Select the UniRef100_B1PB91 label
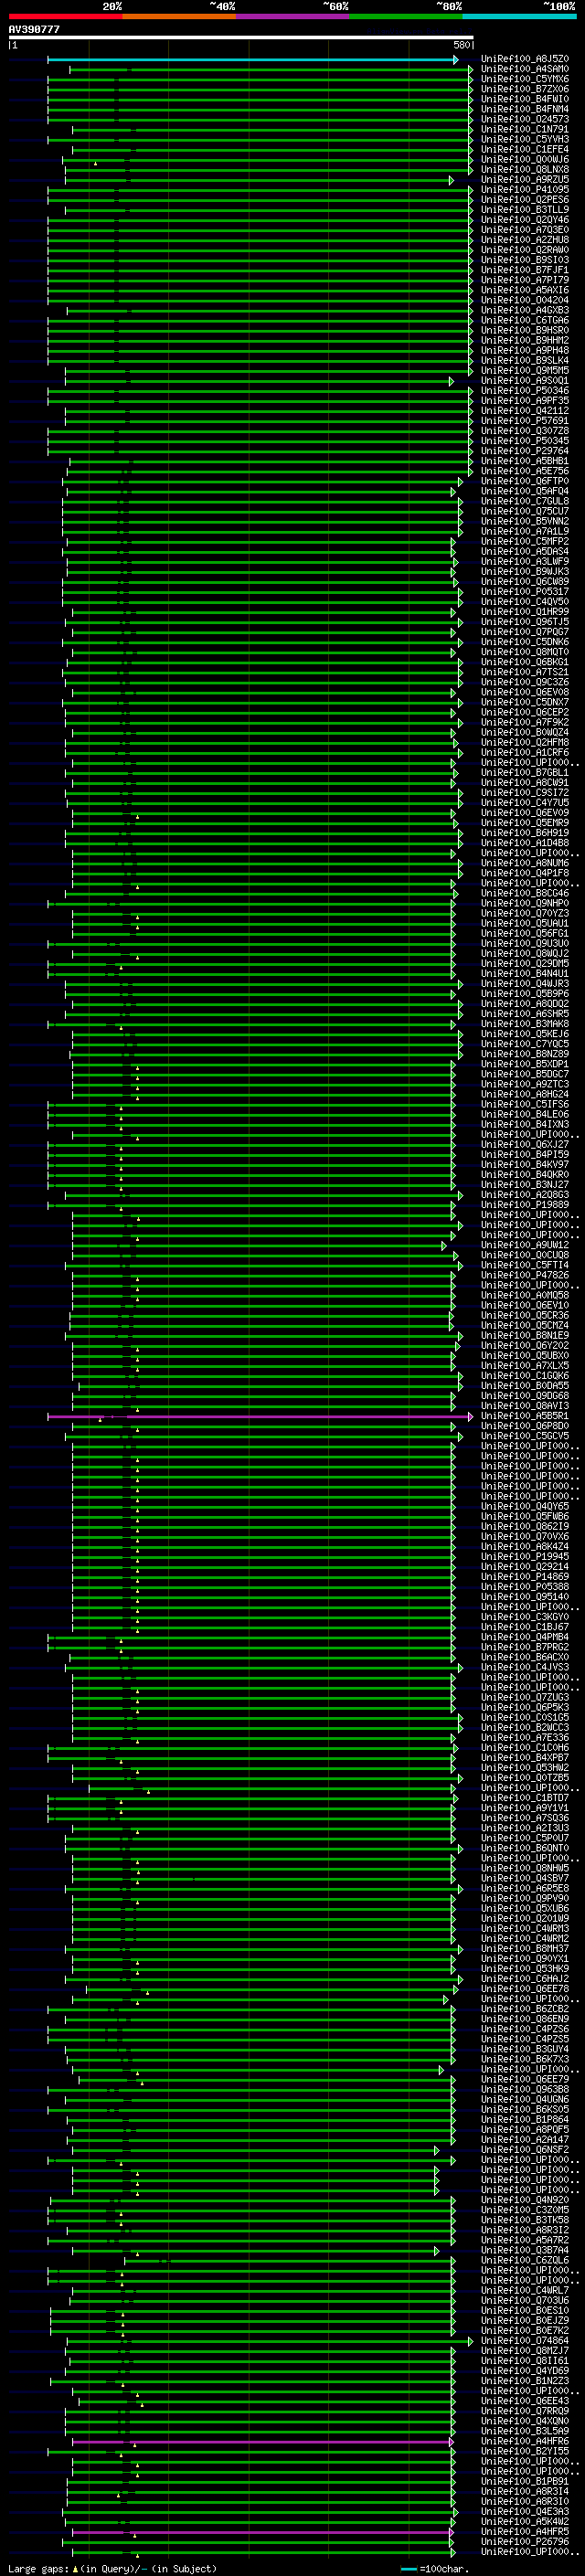The image size is (585, 2576). click(x=525, y=2482)
